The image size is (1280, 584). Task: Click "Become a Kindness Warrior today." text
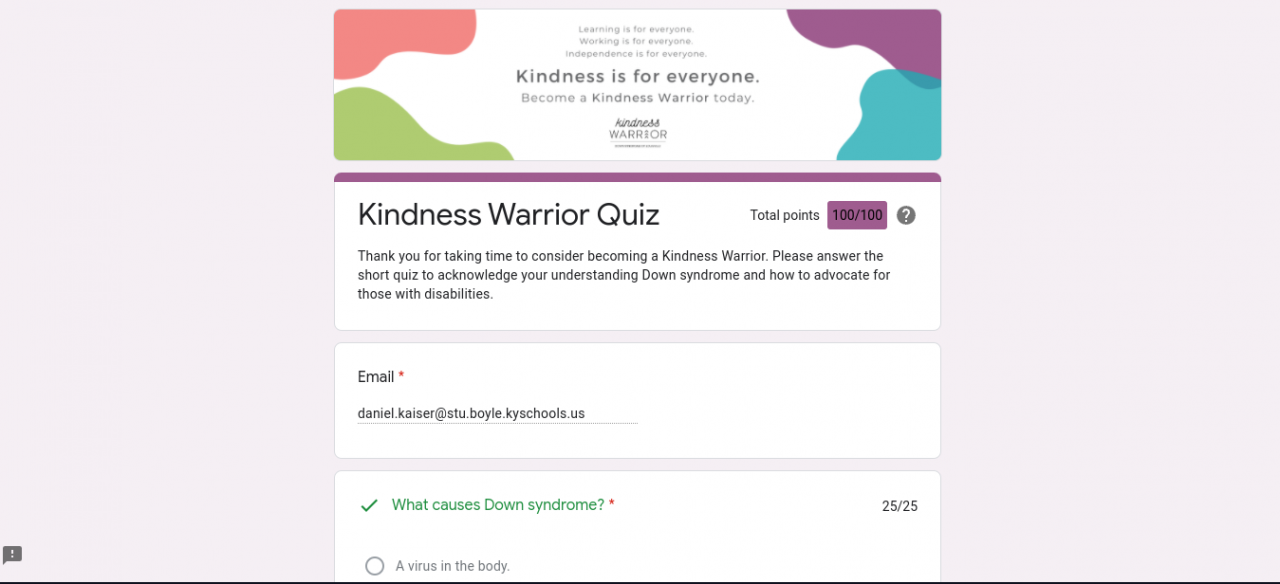click(x=638, y=98)
